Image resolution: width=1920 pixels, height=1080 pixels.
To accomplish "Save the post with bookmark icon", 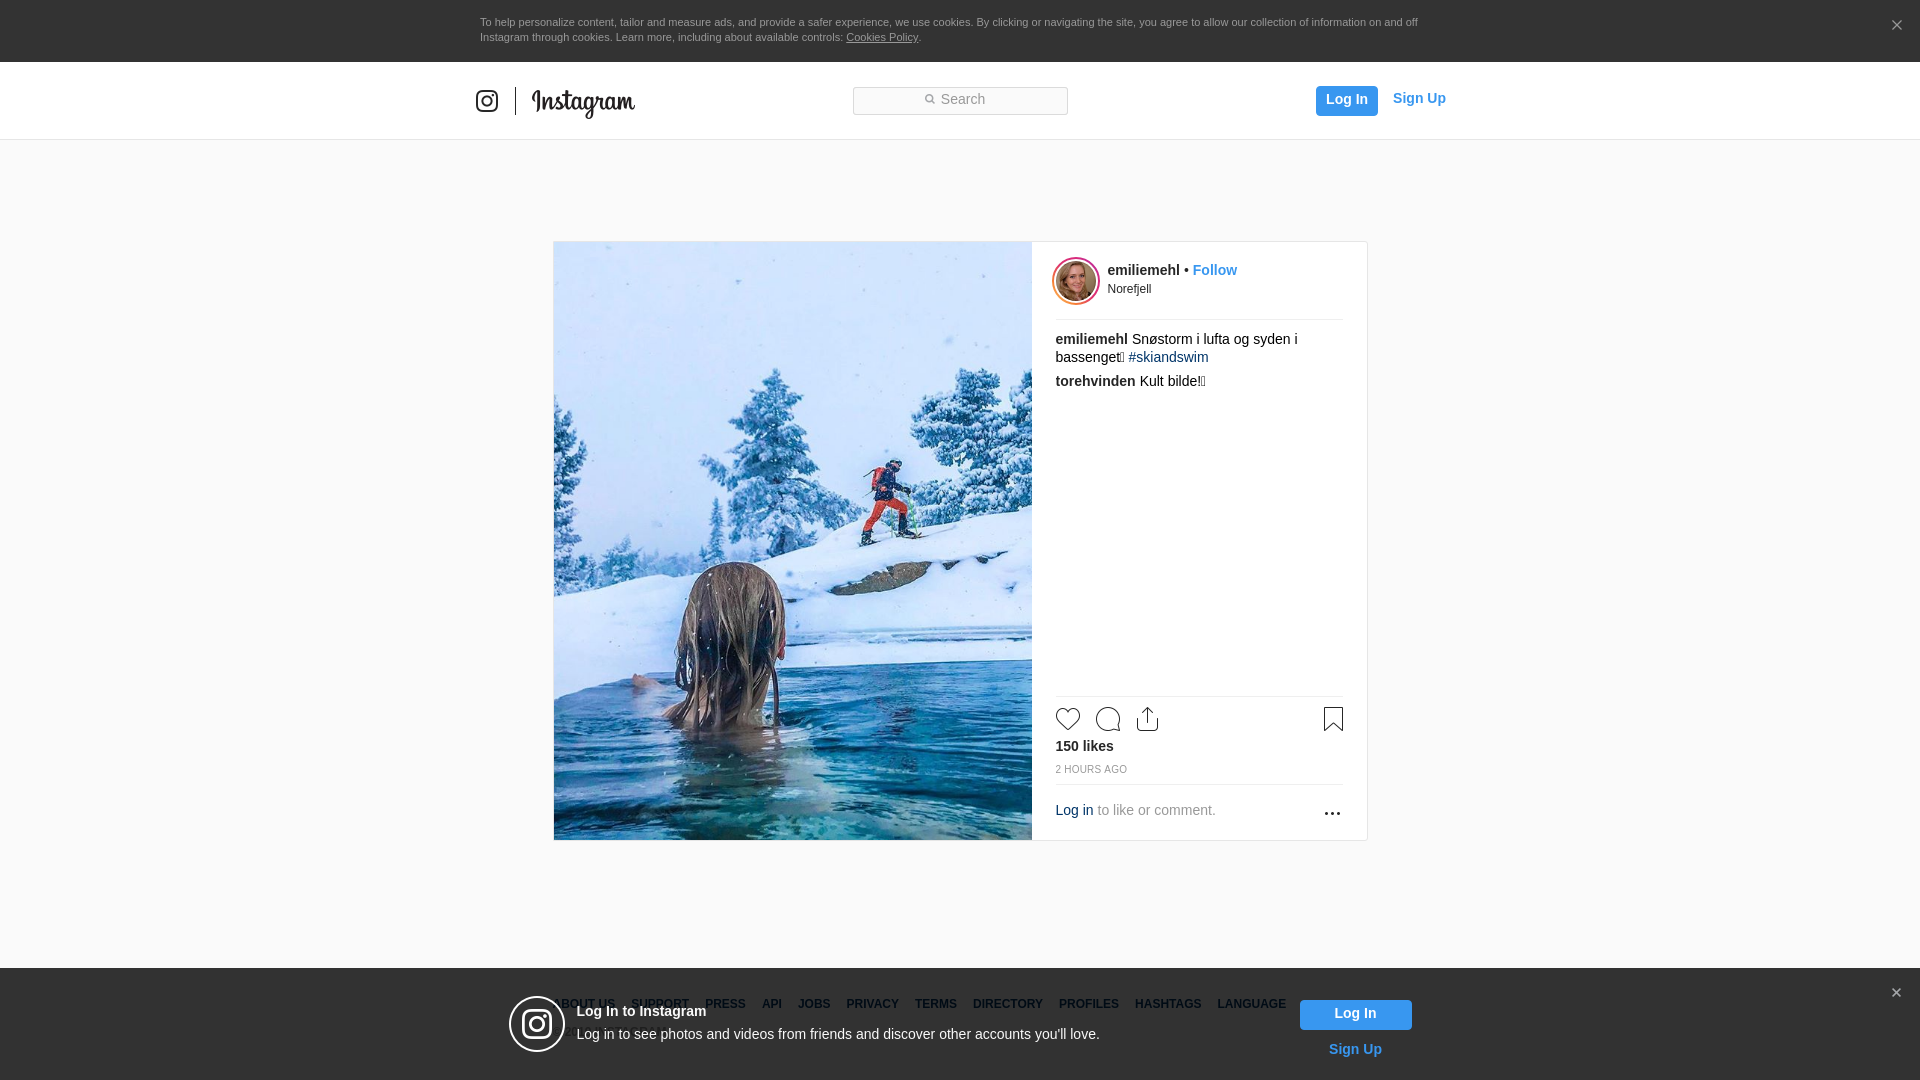I will click(1333, 719).
